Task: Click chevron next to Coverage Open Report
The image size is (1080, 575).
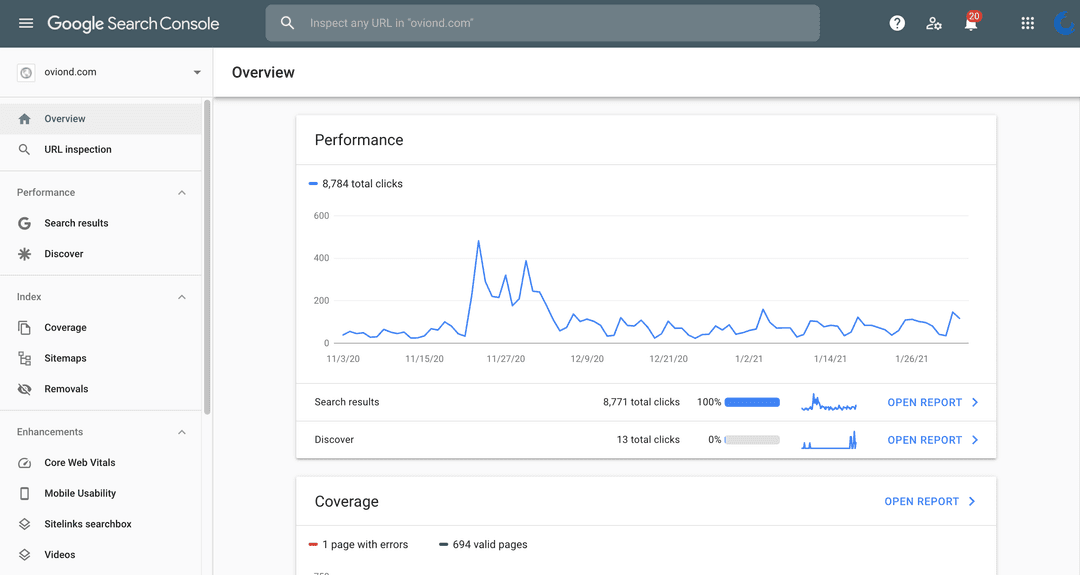Action: 972,501
